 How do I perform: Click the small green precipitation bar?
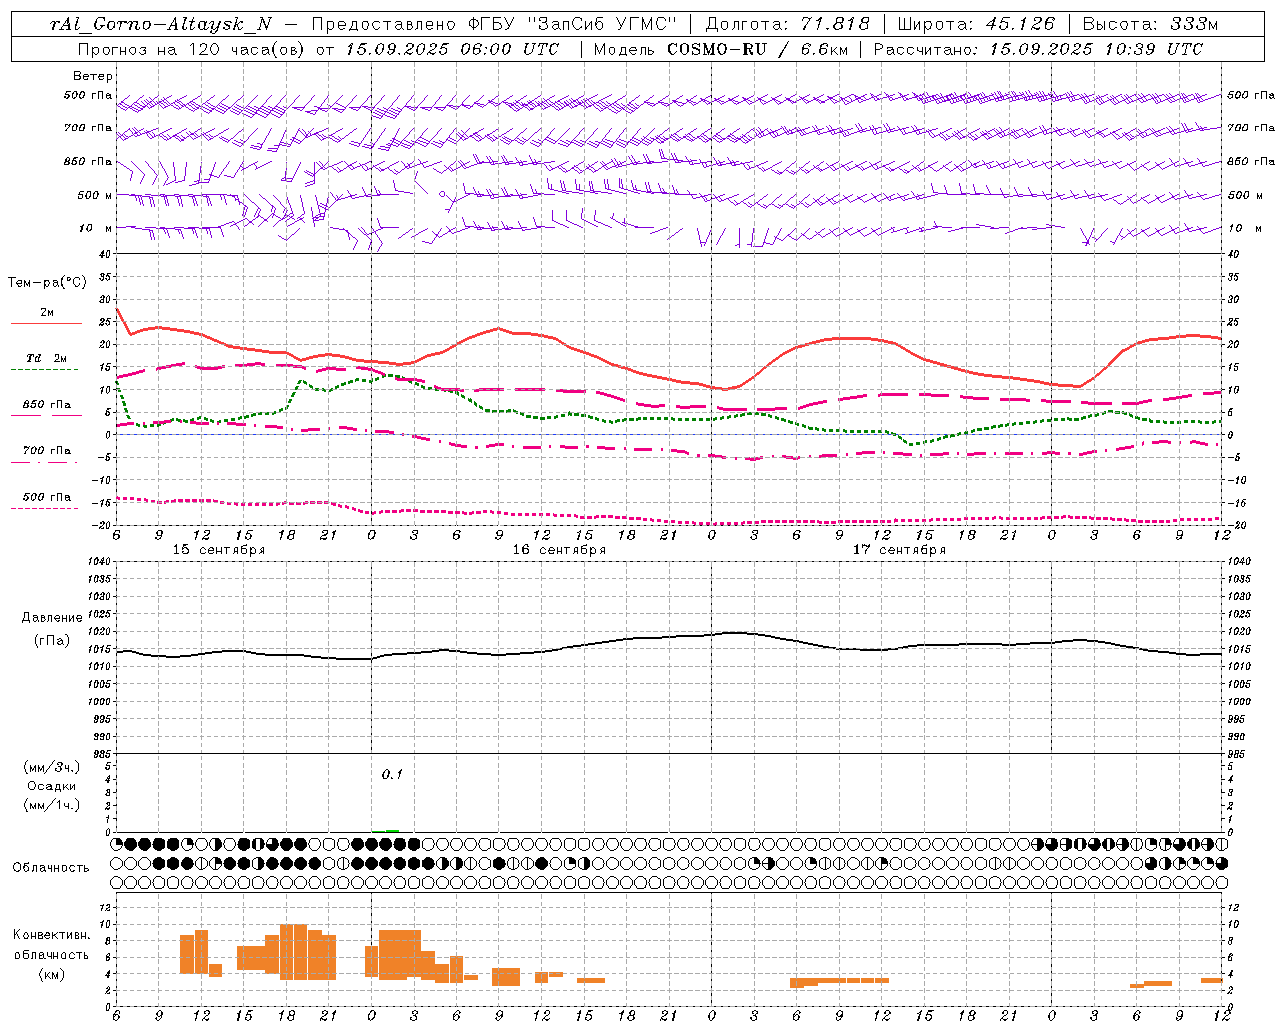coord(392,830)
